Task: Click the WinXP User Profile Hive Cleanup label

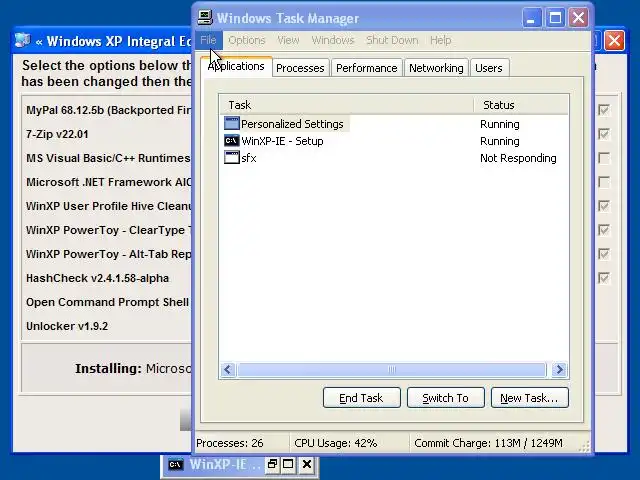Action: point(108,206)
